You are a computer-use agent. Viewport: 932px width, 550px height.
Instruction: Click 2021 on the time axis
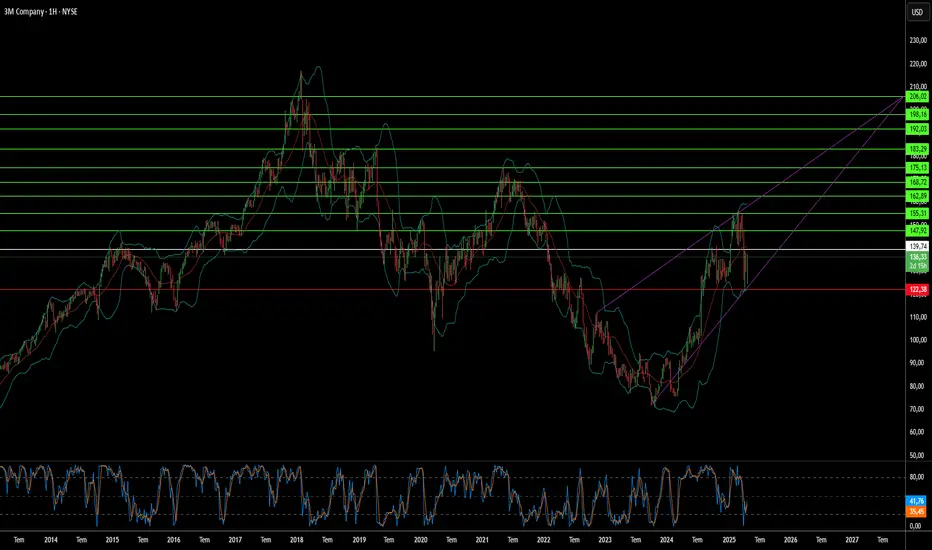click(x=482, y=538)
